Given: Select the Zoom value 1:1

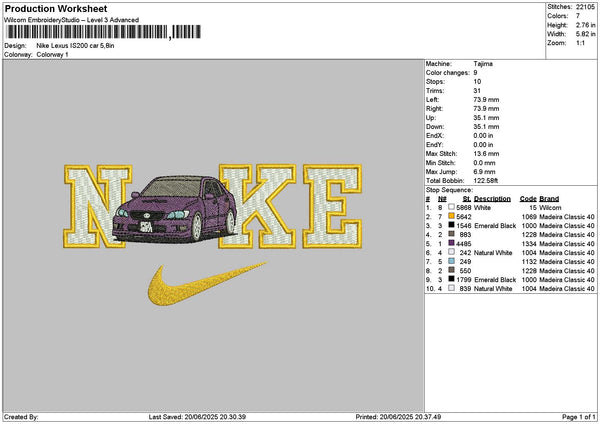Looking at the screenshot, I should (580, 43).
